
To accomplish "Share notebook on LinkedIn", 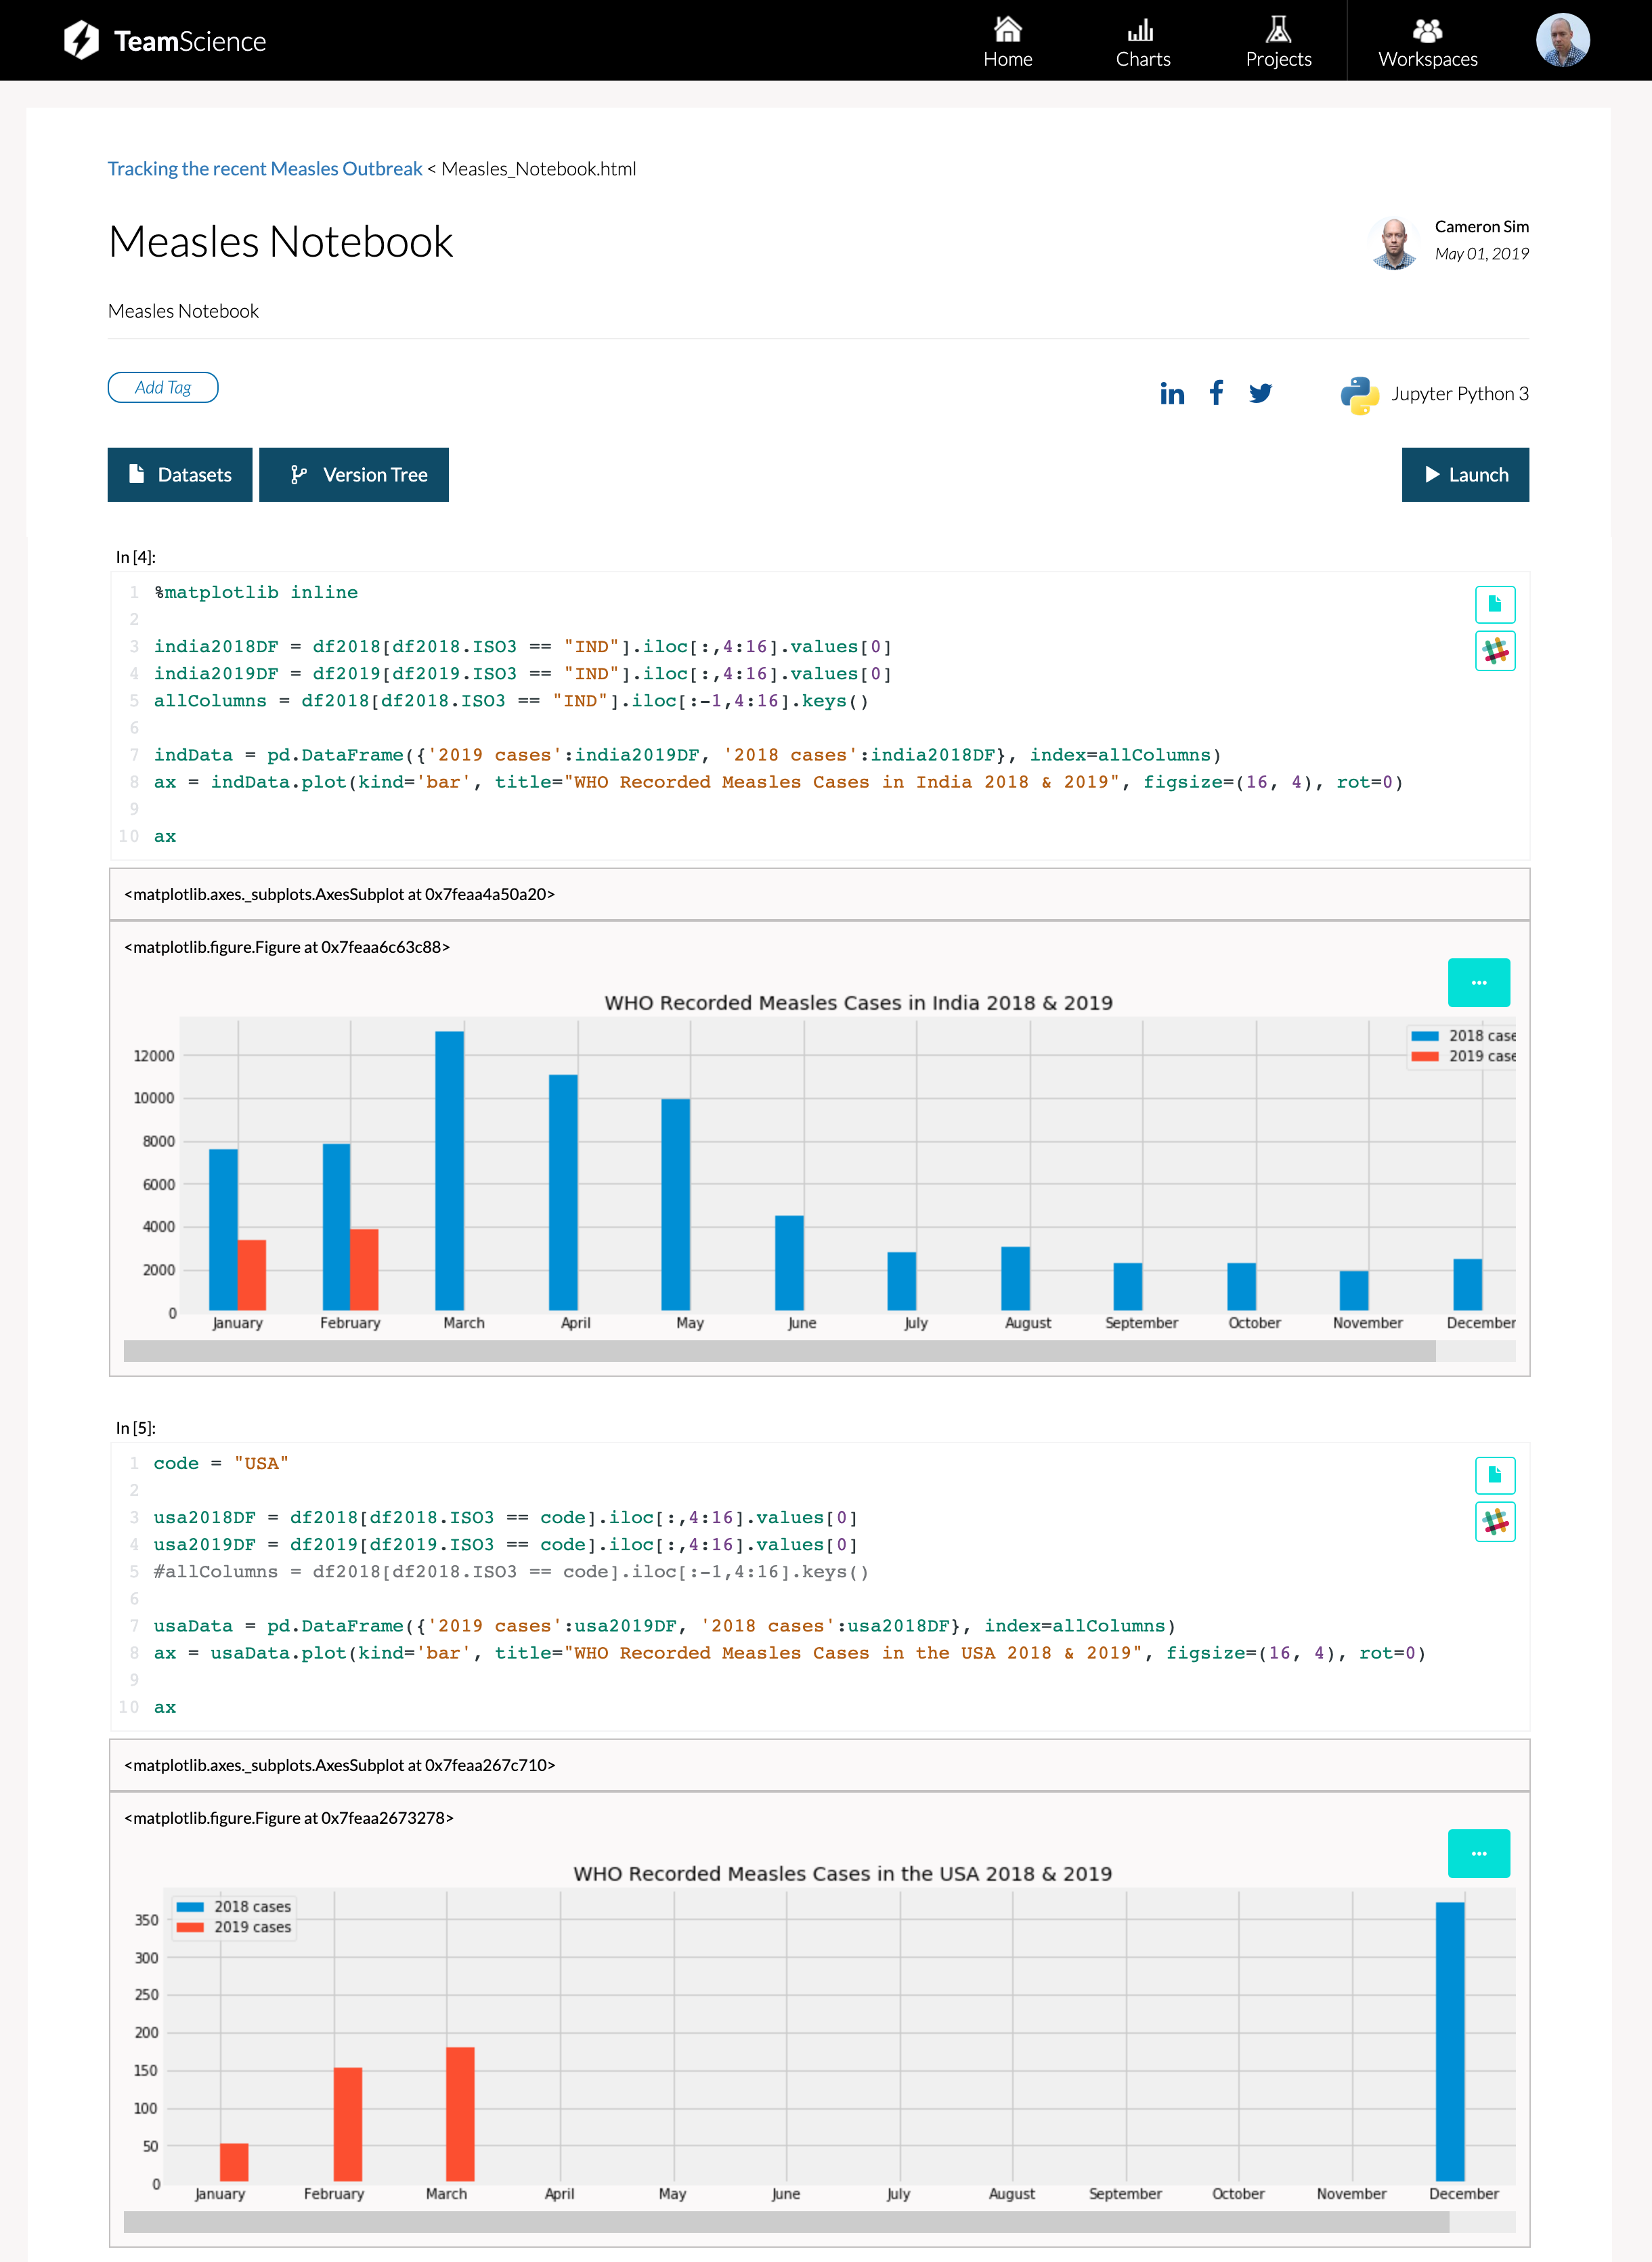I will coord(1171,393).
